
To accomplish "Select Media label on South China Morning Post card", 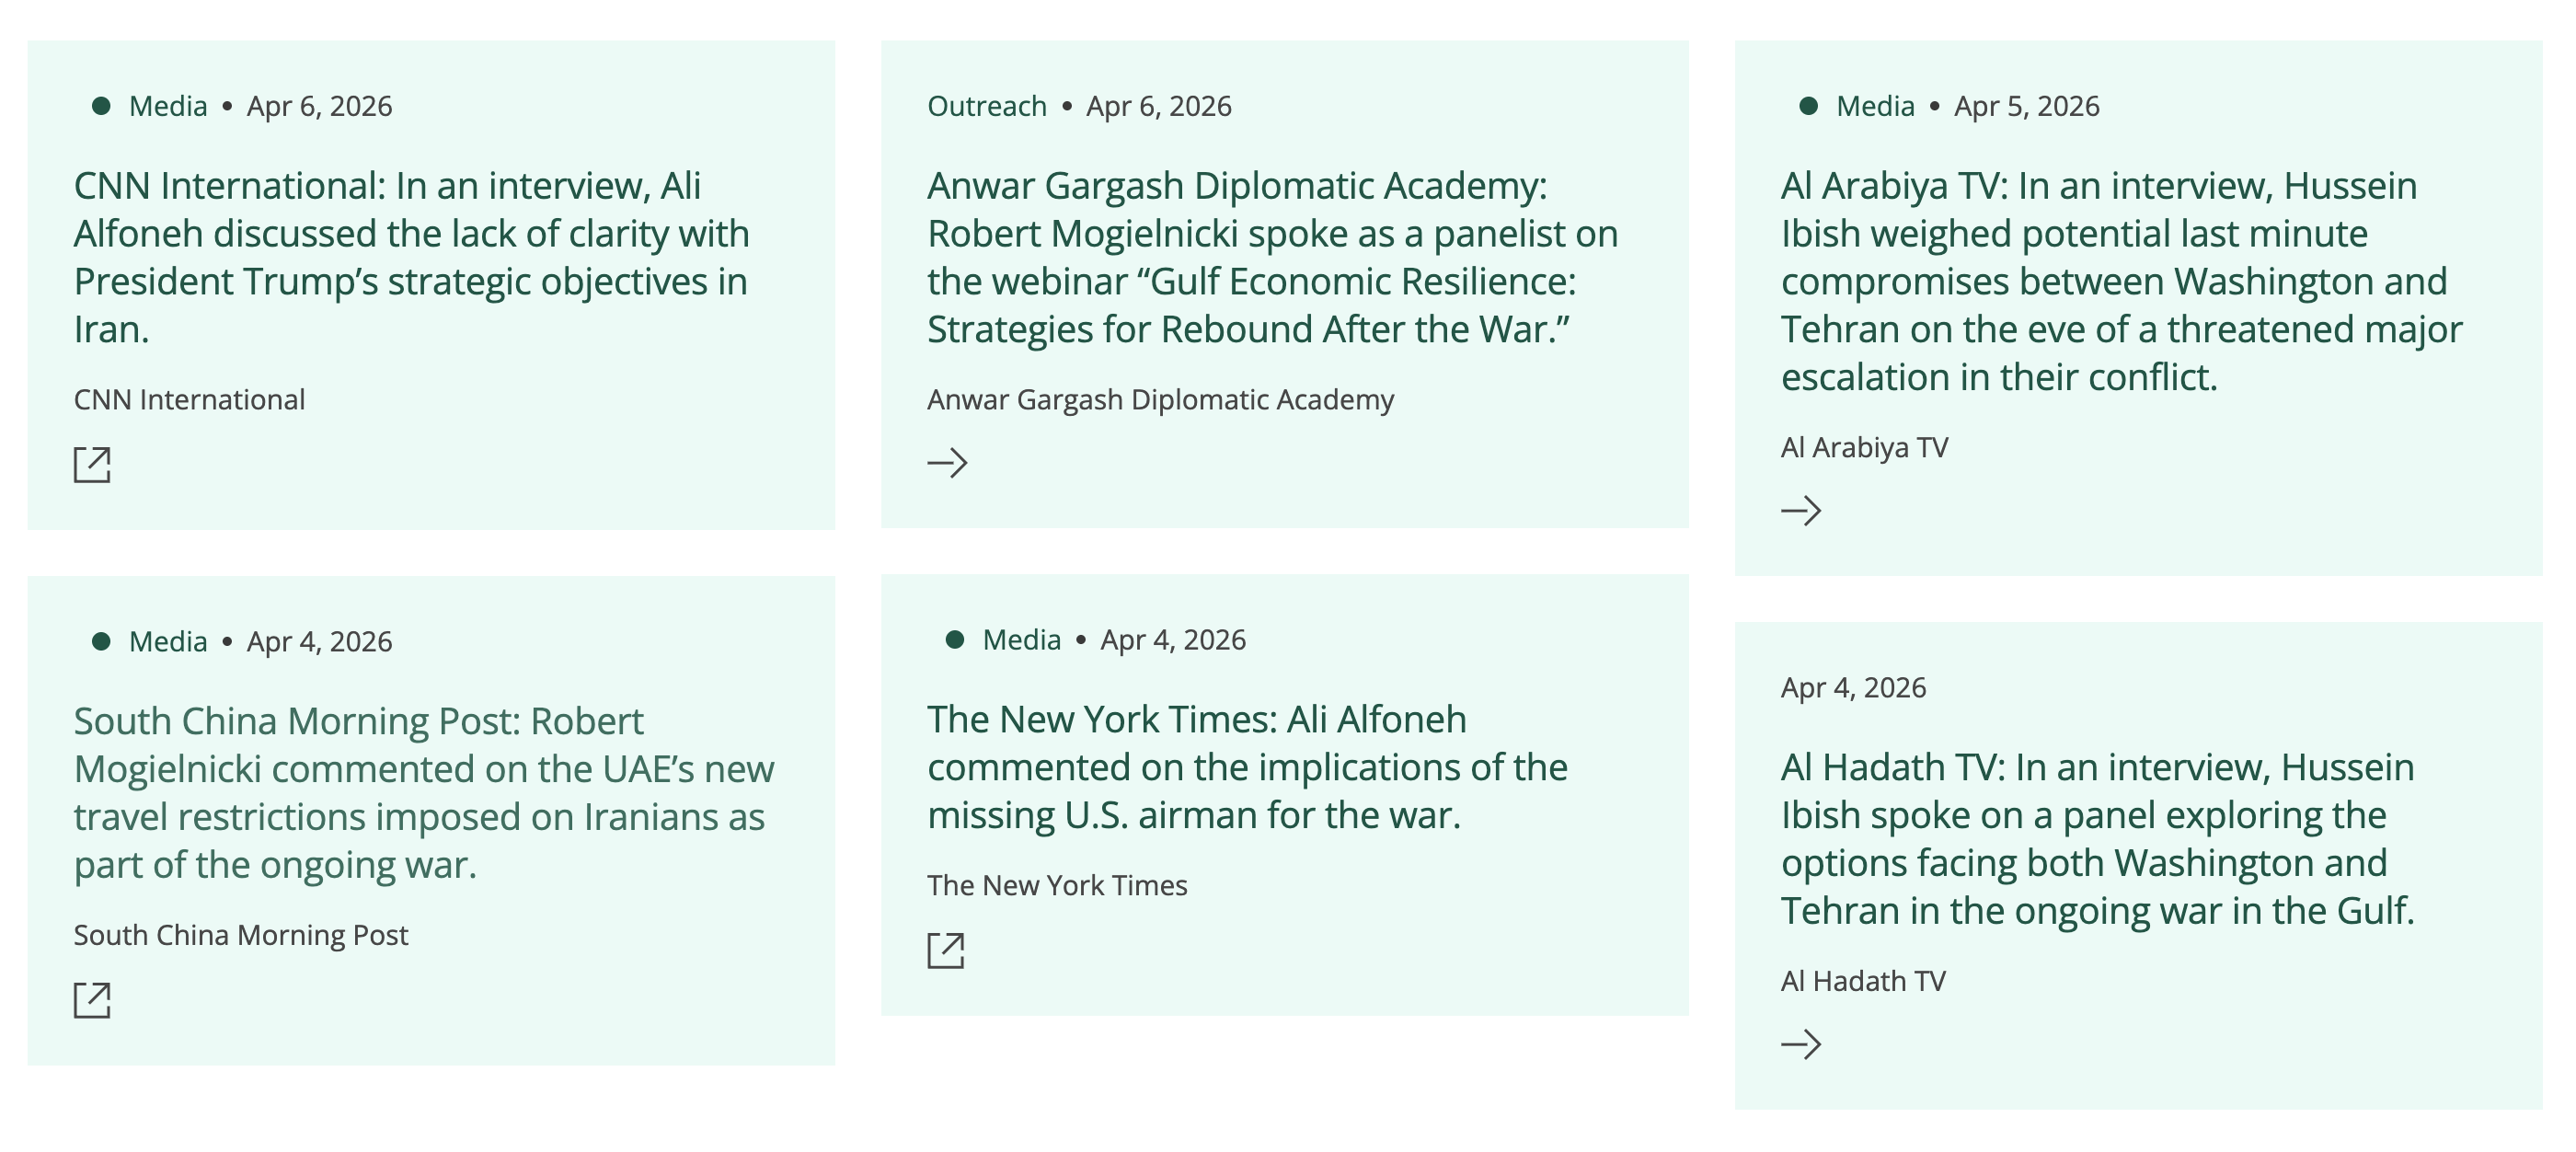I will coord(168,641).
